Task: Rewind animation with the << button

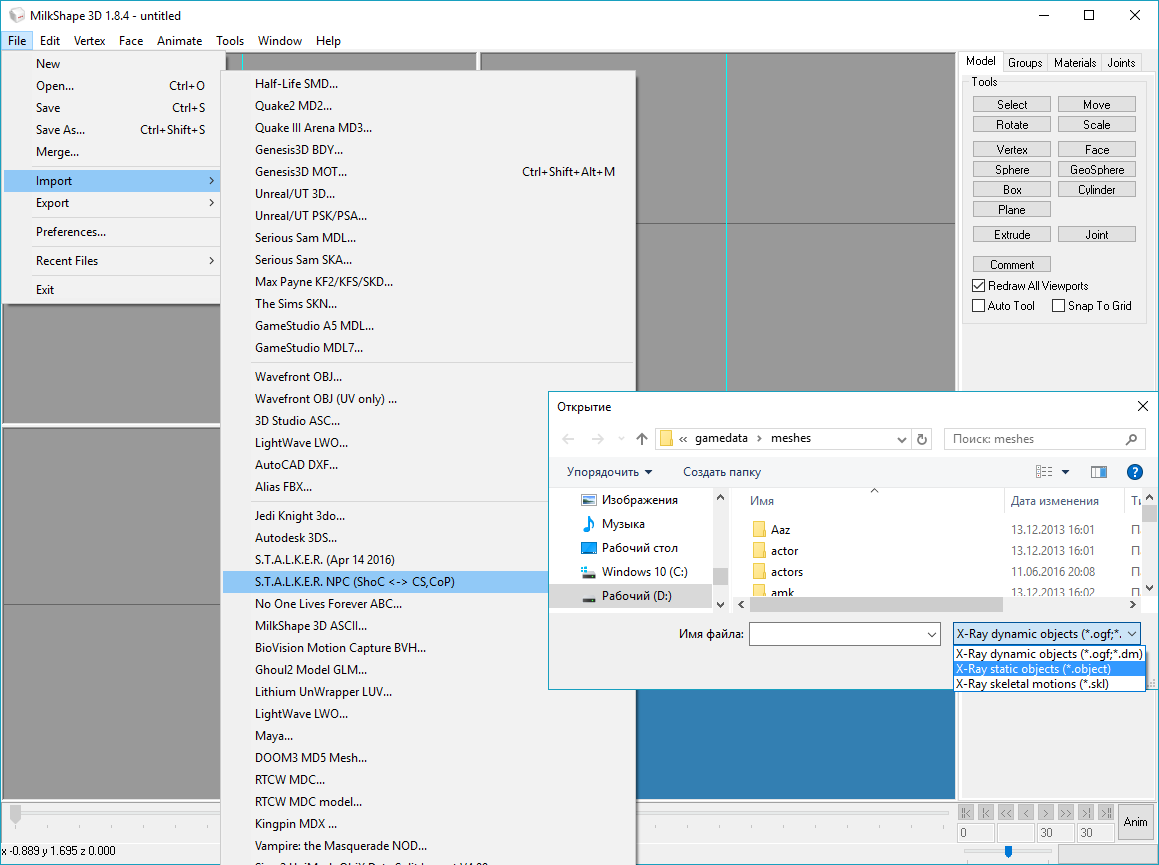Action: coord(1005,813)
